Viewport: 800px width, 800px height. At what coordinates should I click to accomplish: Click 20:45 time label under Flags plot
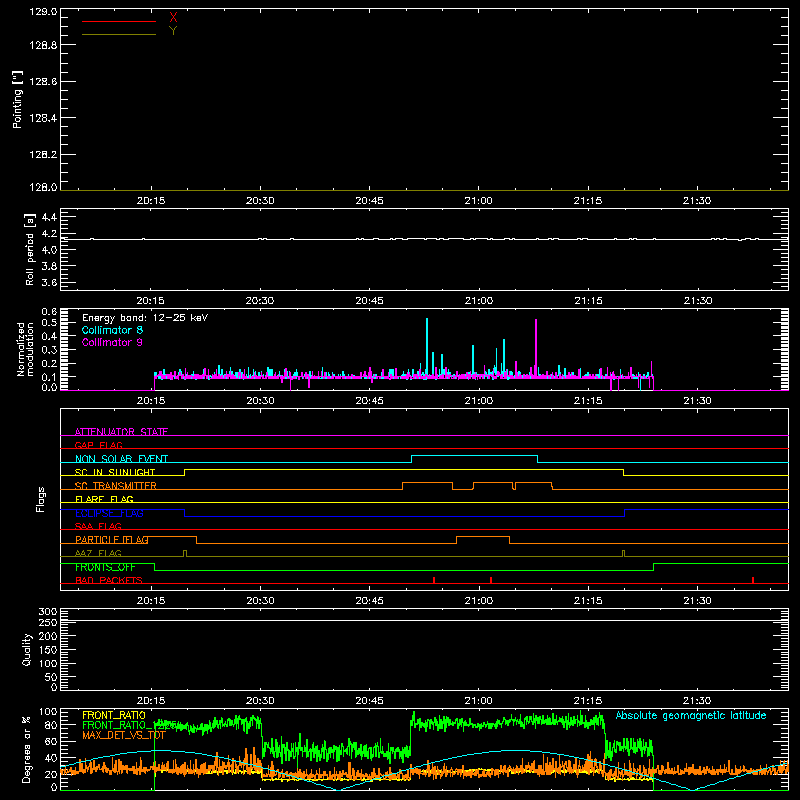(x=369, y=601)
